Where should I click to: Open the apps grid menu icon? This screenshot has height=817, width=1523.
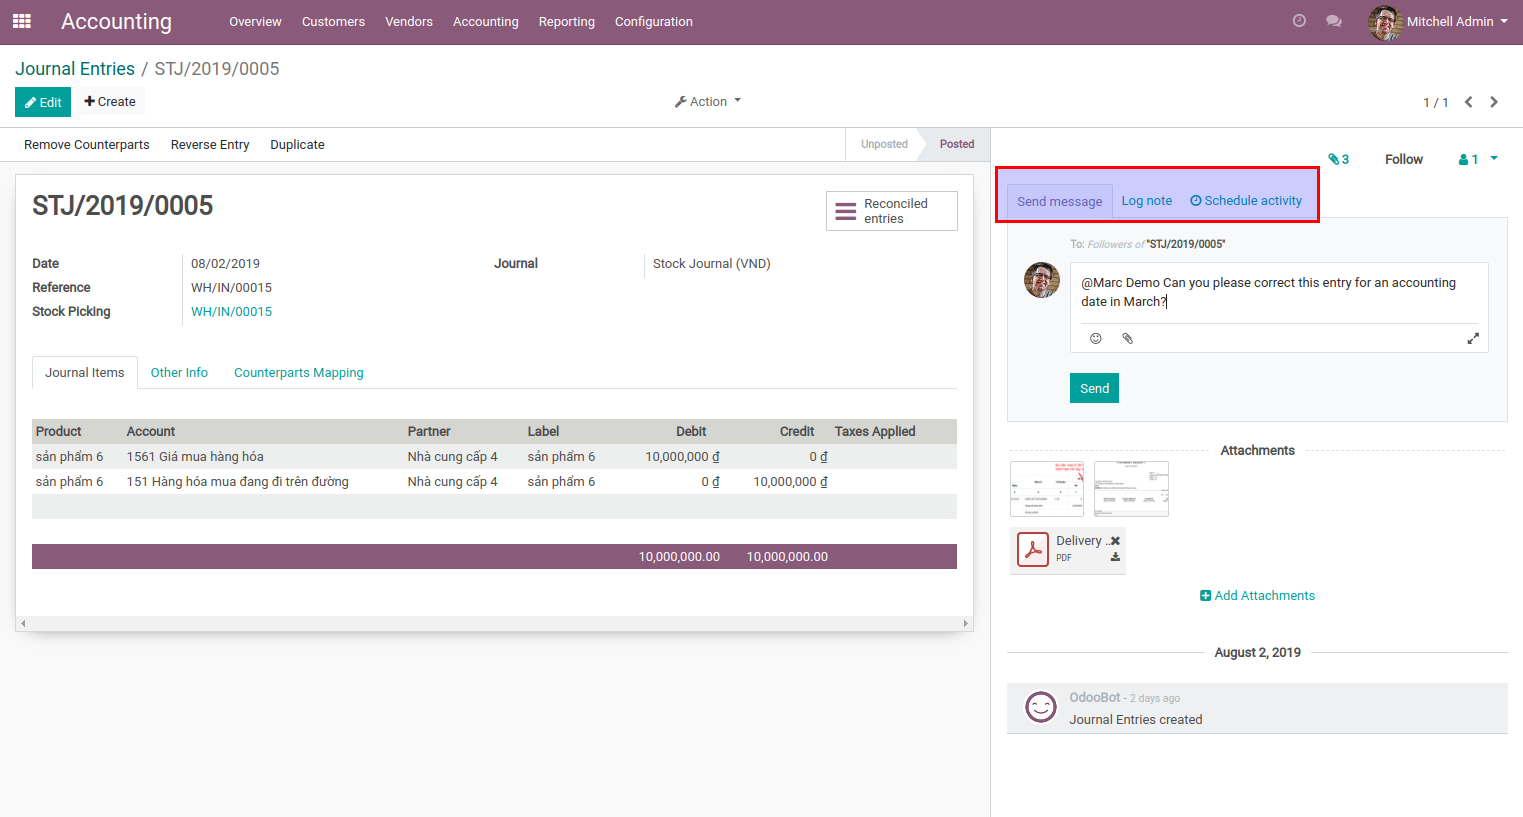click(x=21, y=21)
